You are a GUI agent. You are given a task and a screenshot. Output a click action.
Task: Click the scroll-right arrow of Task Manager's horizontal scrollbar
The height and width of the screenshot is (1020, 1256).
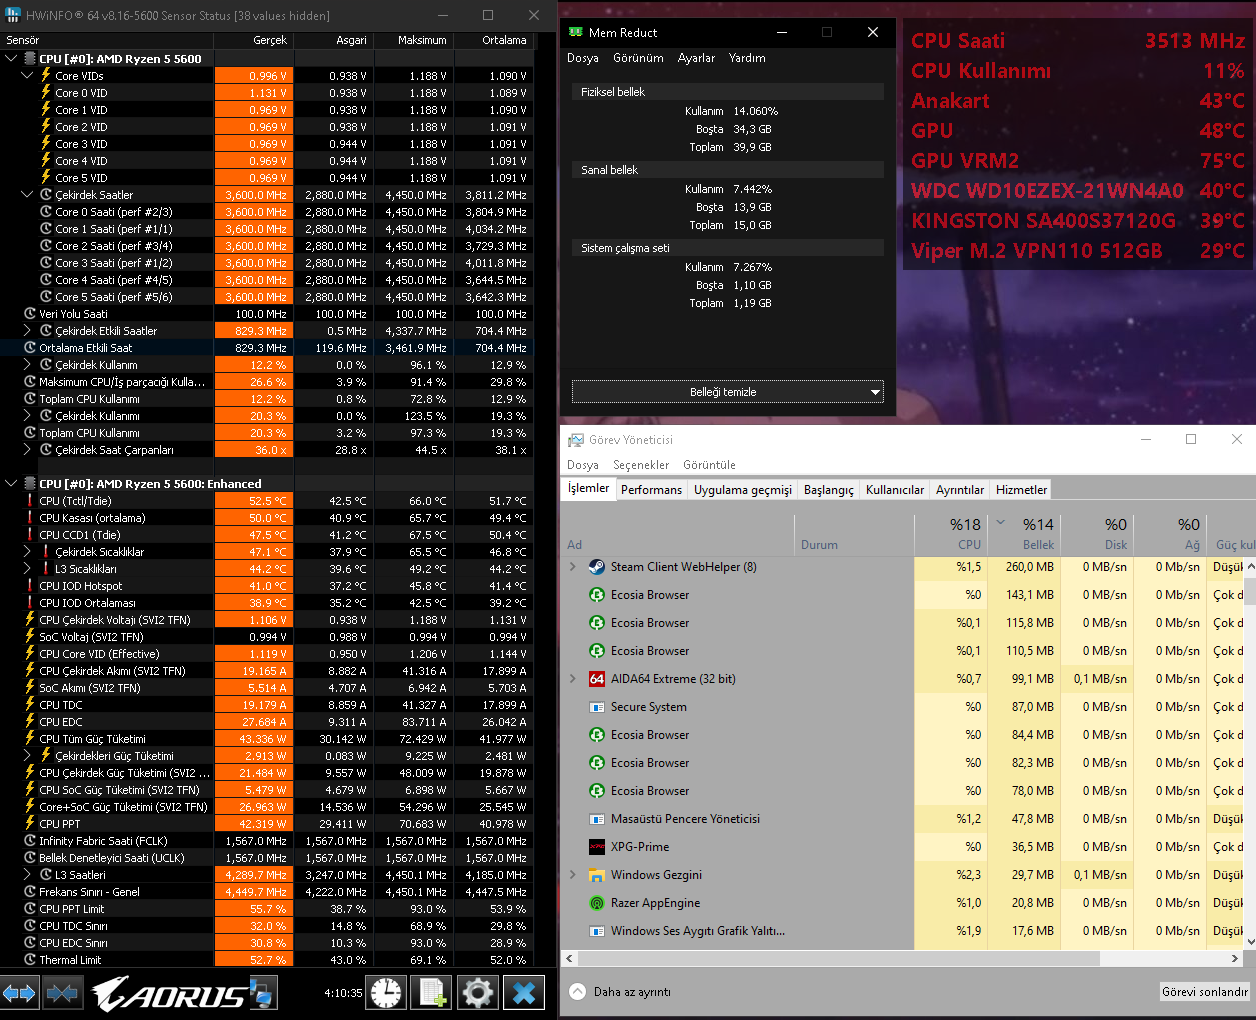1235,958
